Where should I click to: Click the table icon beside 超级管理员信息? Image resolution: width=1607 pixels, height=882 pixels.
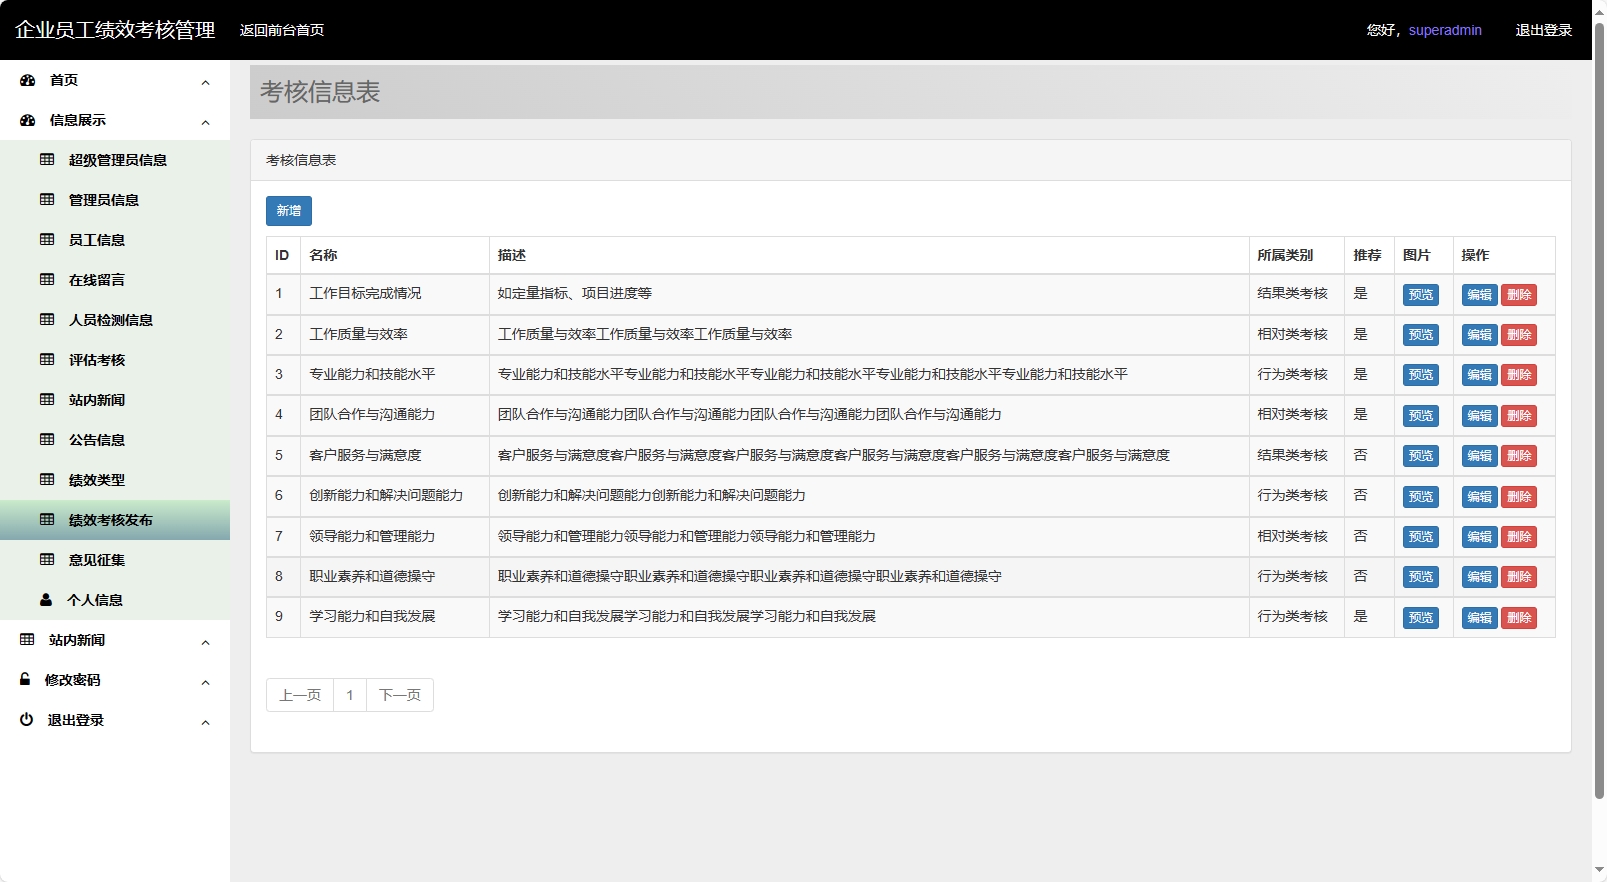[47, 160]
